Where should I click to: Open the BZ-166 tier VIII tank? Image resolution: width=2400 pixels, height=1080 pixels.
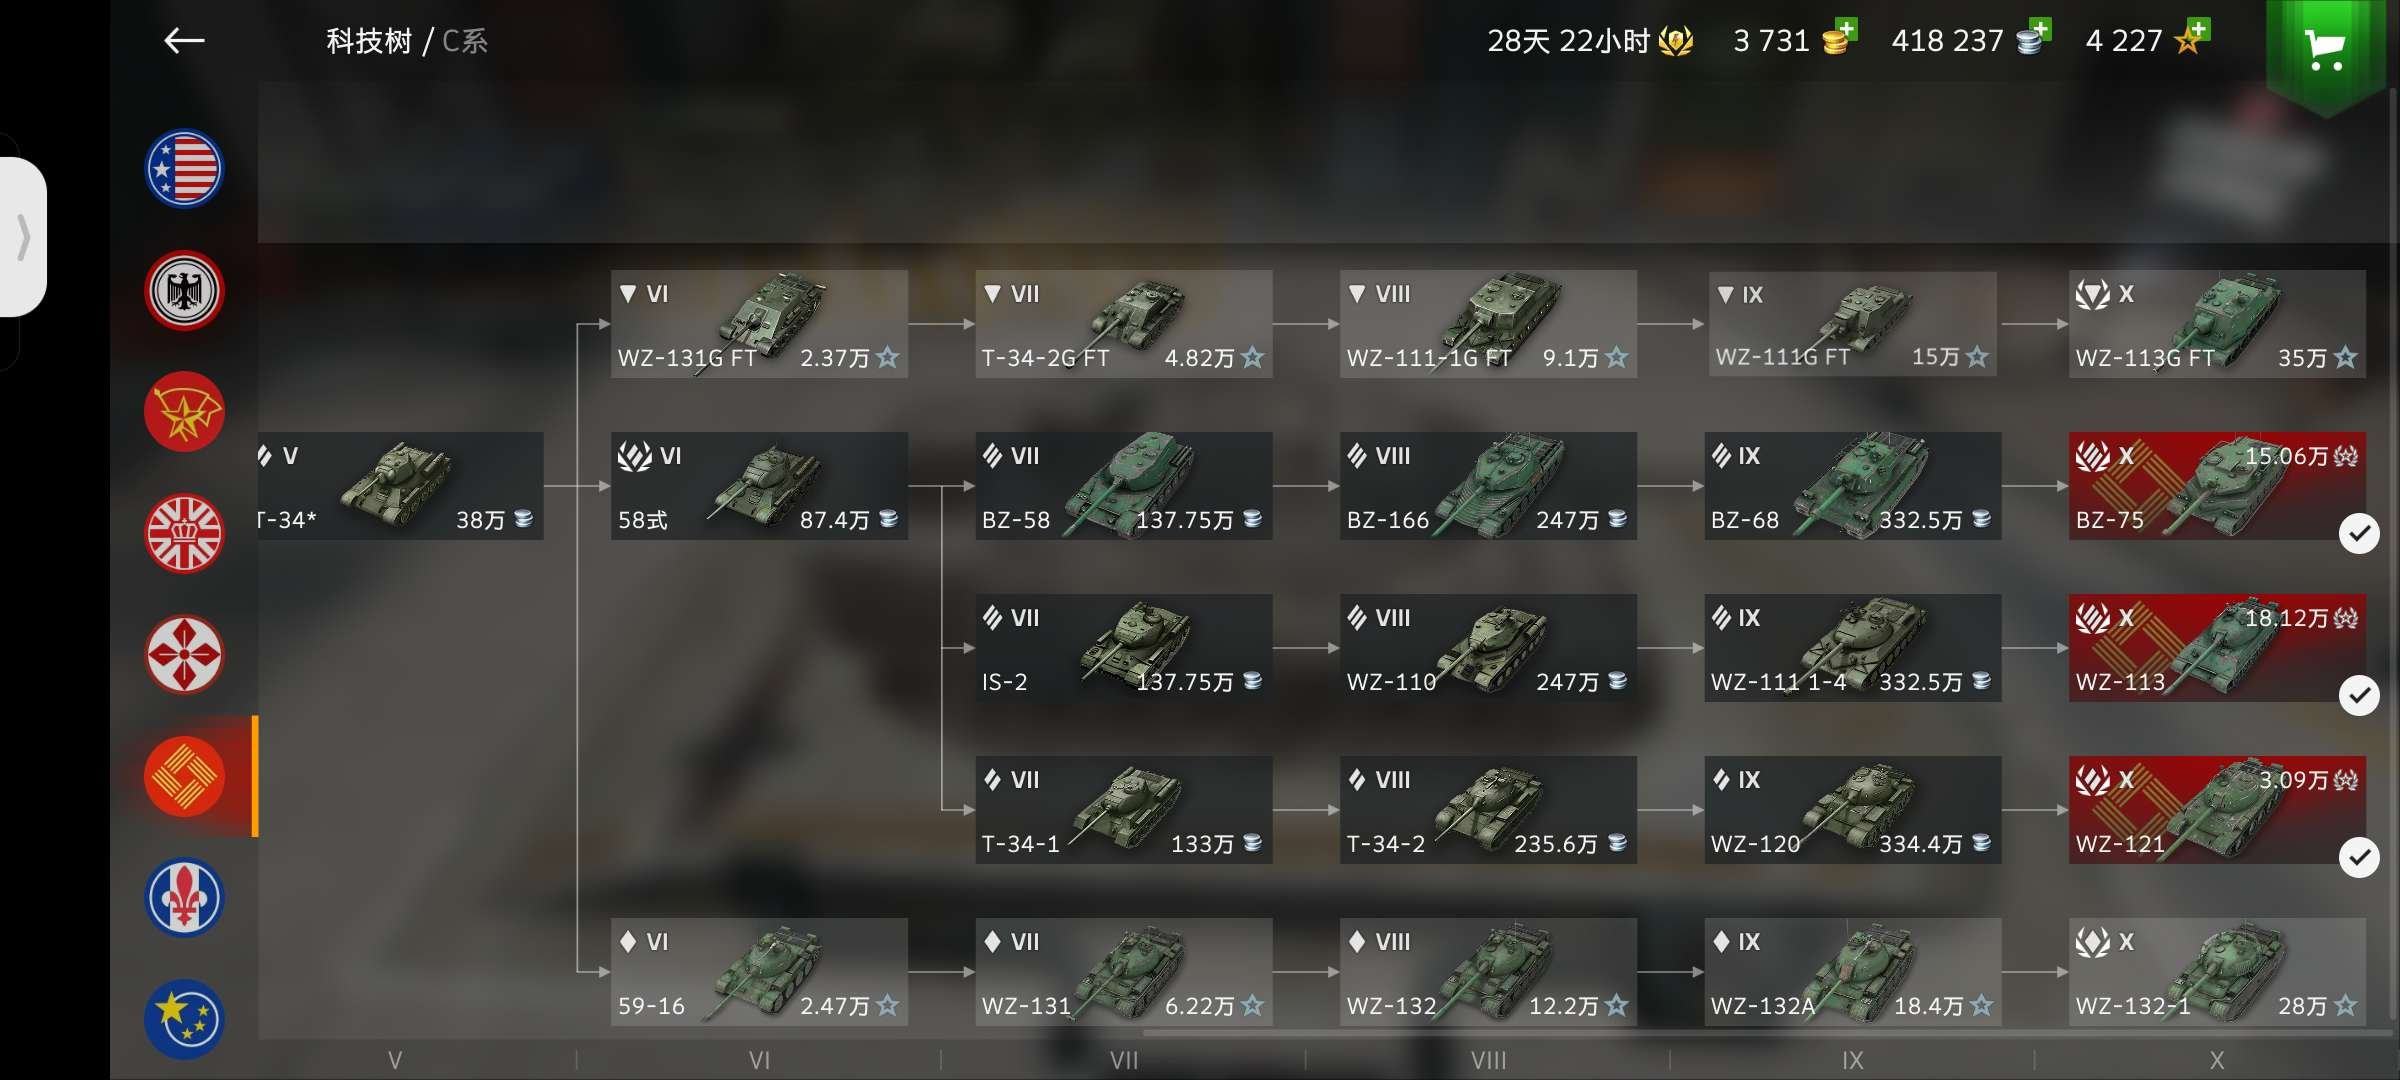click(1488, 486)
